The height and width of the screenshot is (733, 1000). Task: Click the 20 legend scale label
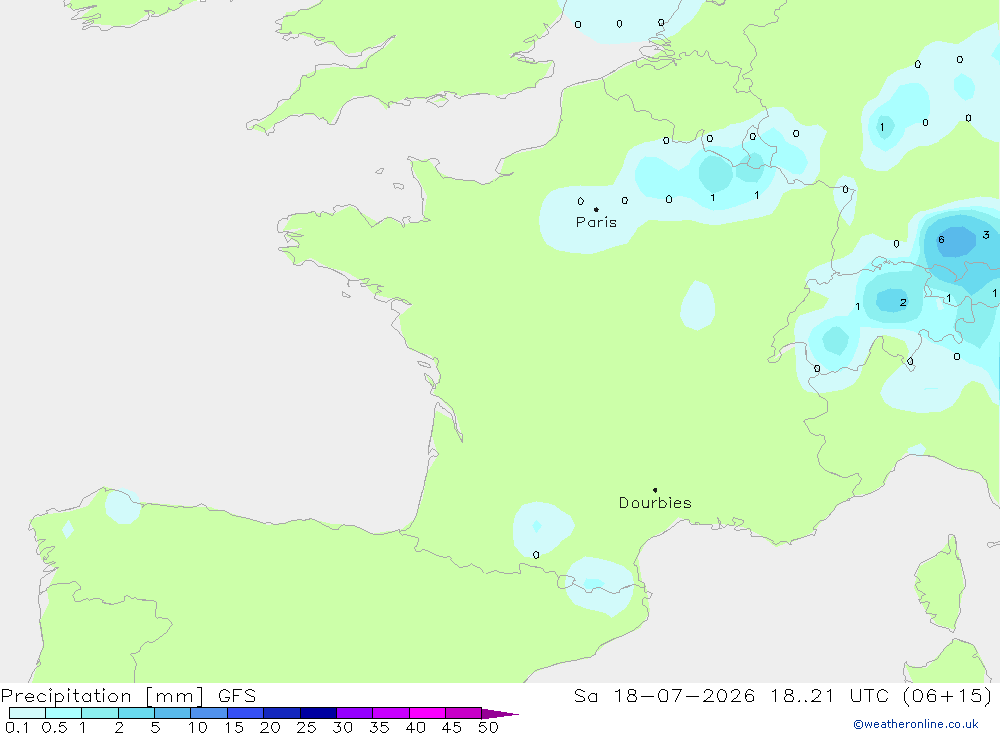[270, 727]
